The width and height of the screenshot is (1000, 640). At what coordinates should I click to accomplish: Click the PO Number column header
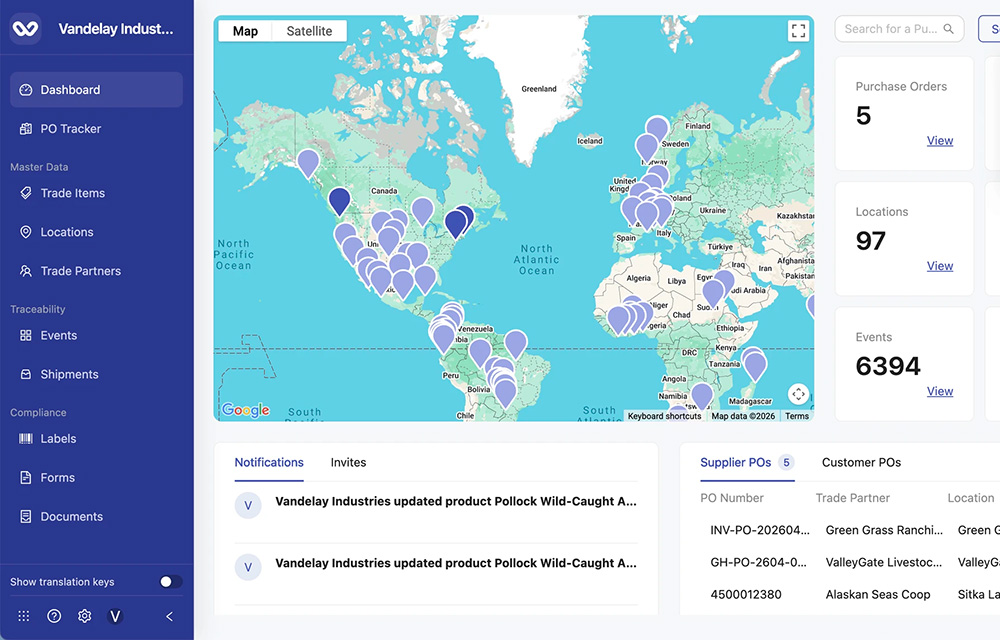point(732,498)
